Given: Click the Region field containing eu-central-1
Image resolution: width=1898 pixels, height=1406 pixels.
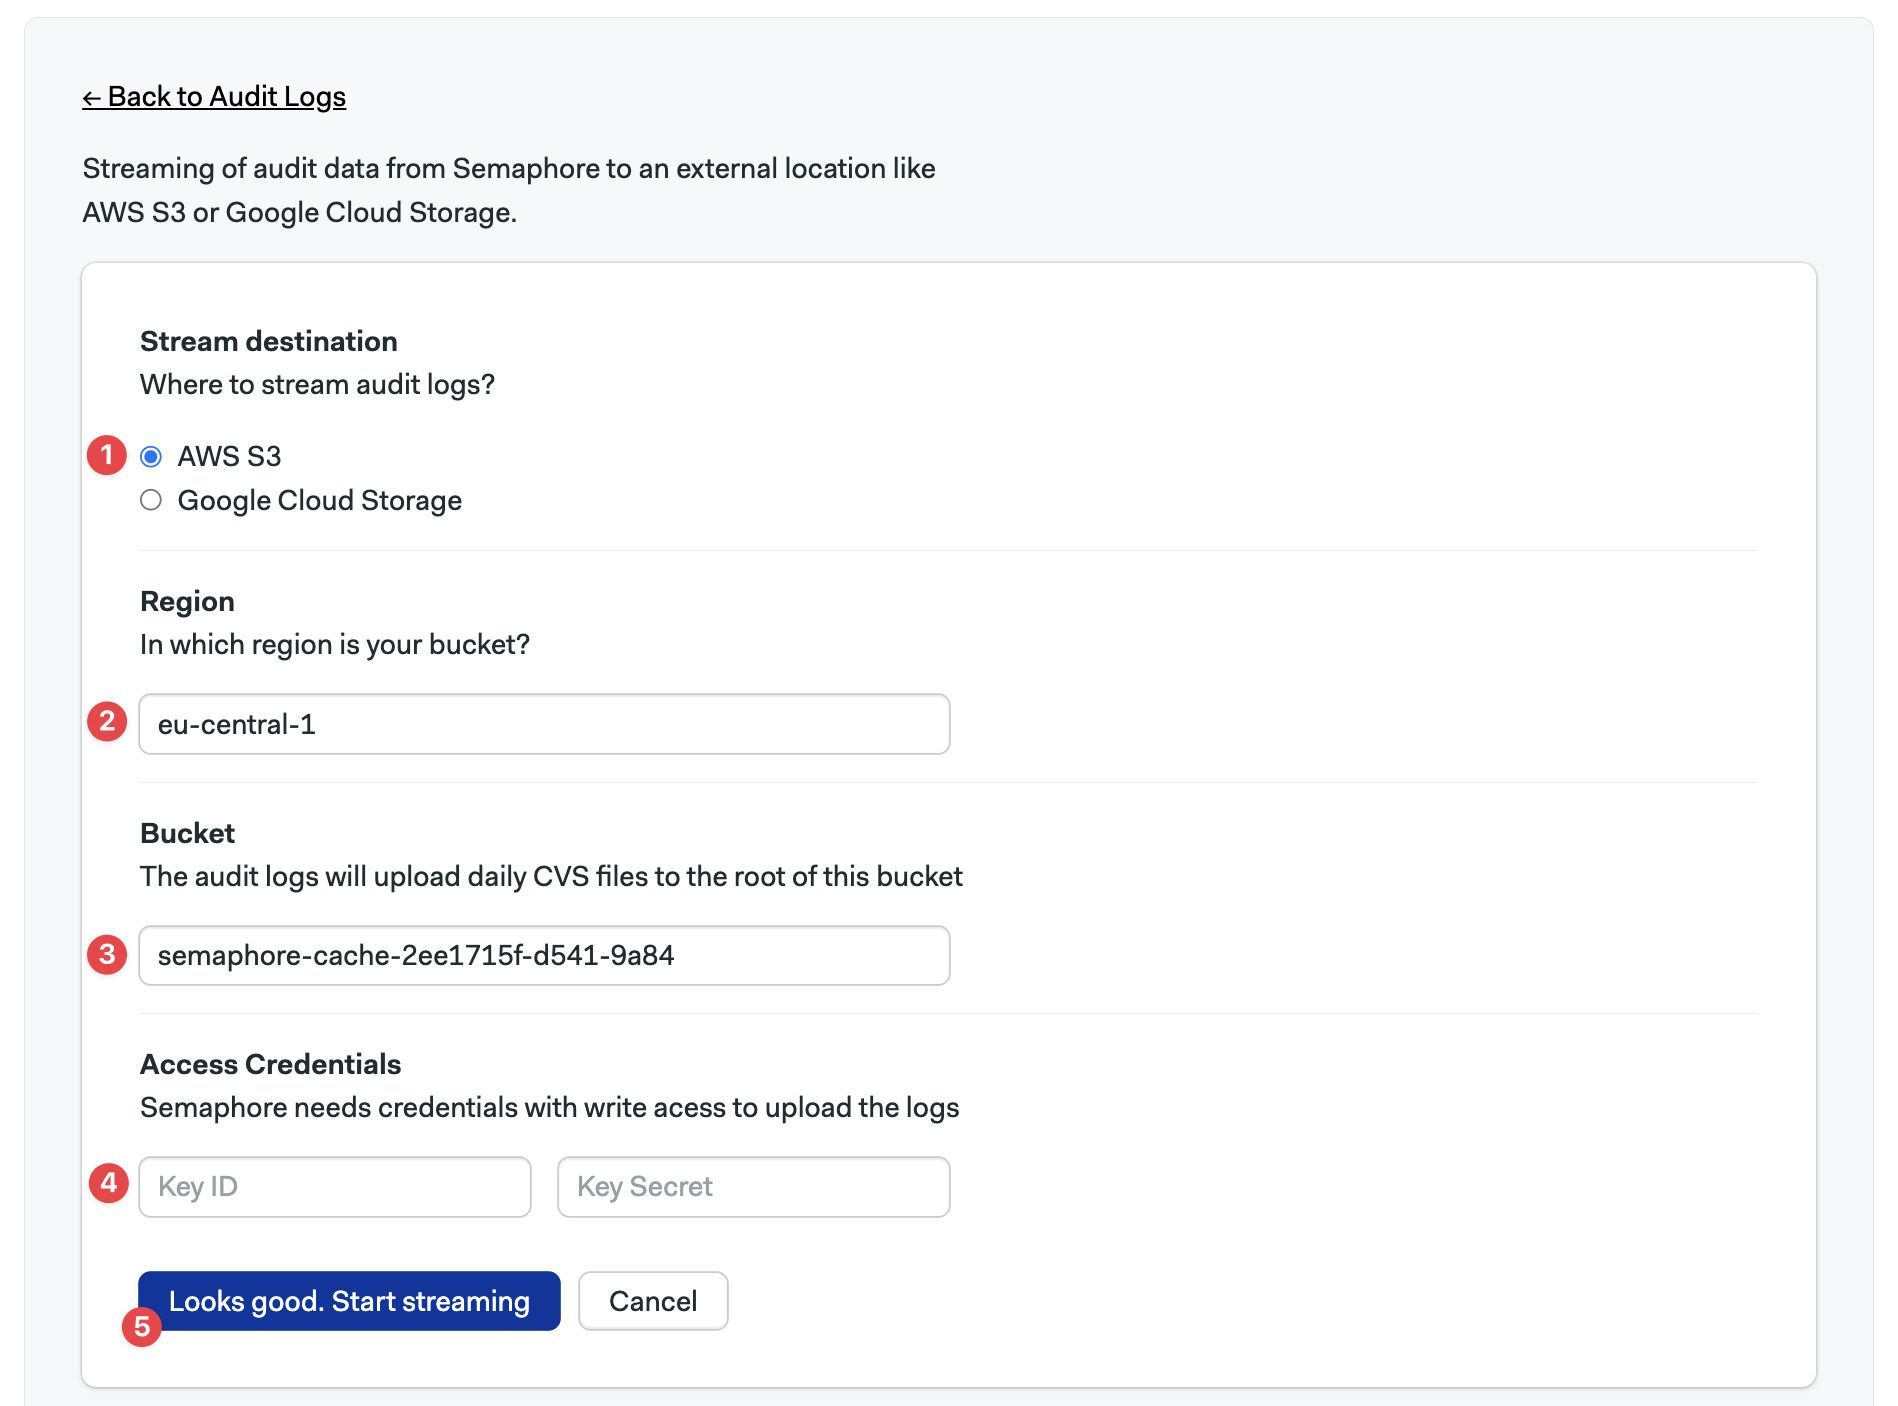Looking at the screenshot, I should (x=544, y=724).
